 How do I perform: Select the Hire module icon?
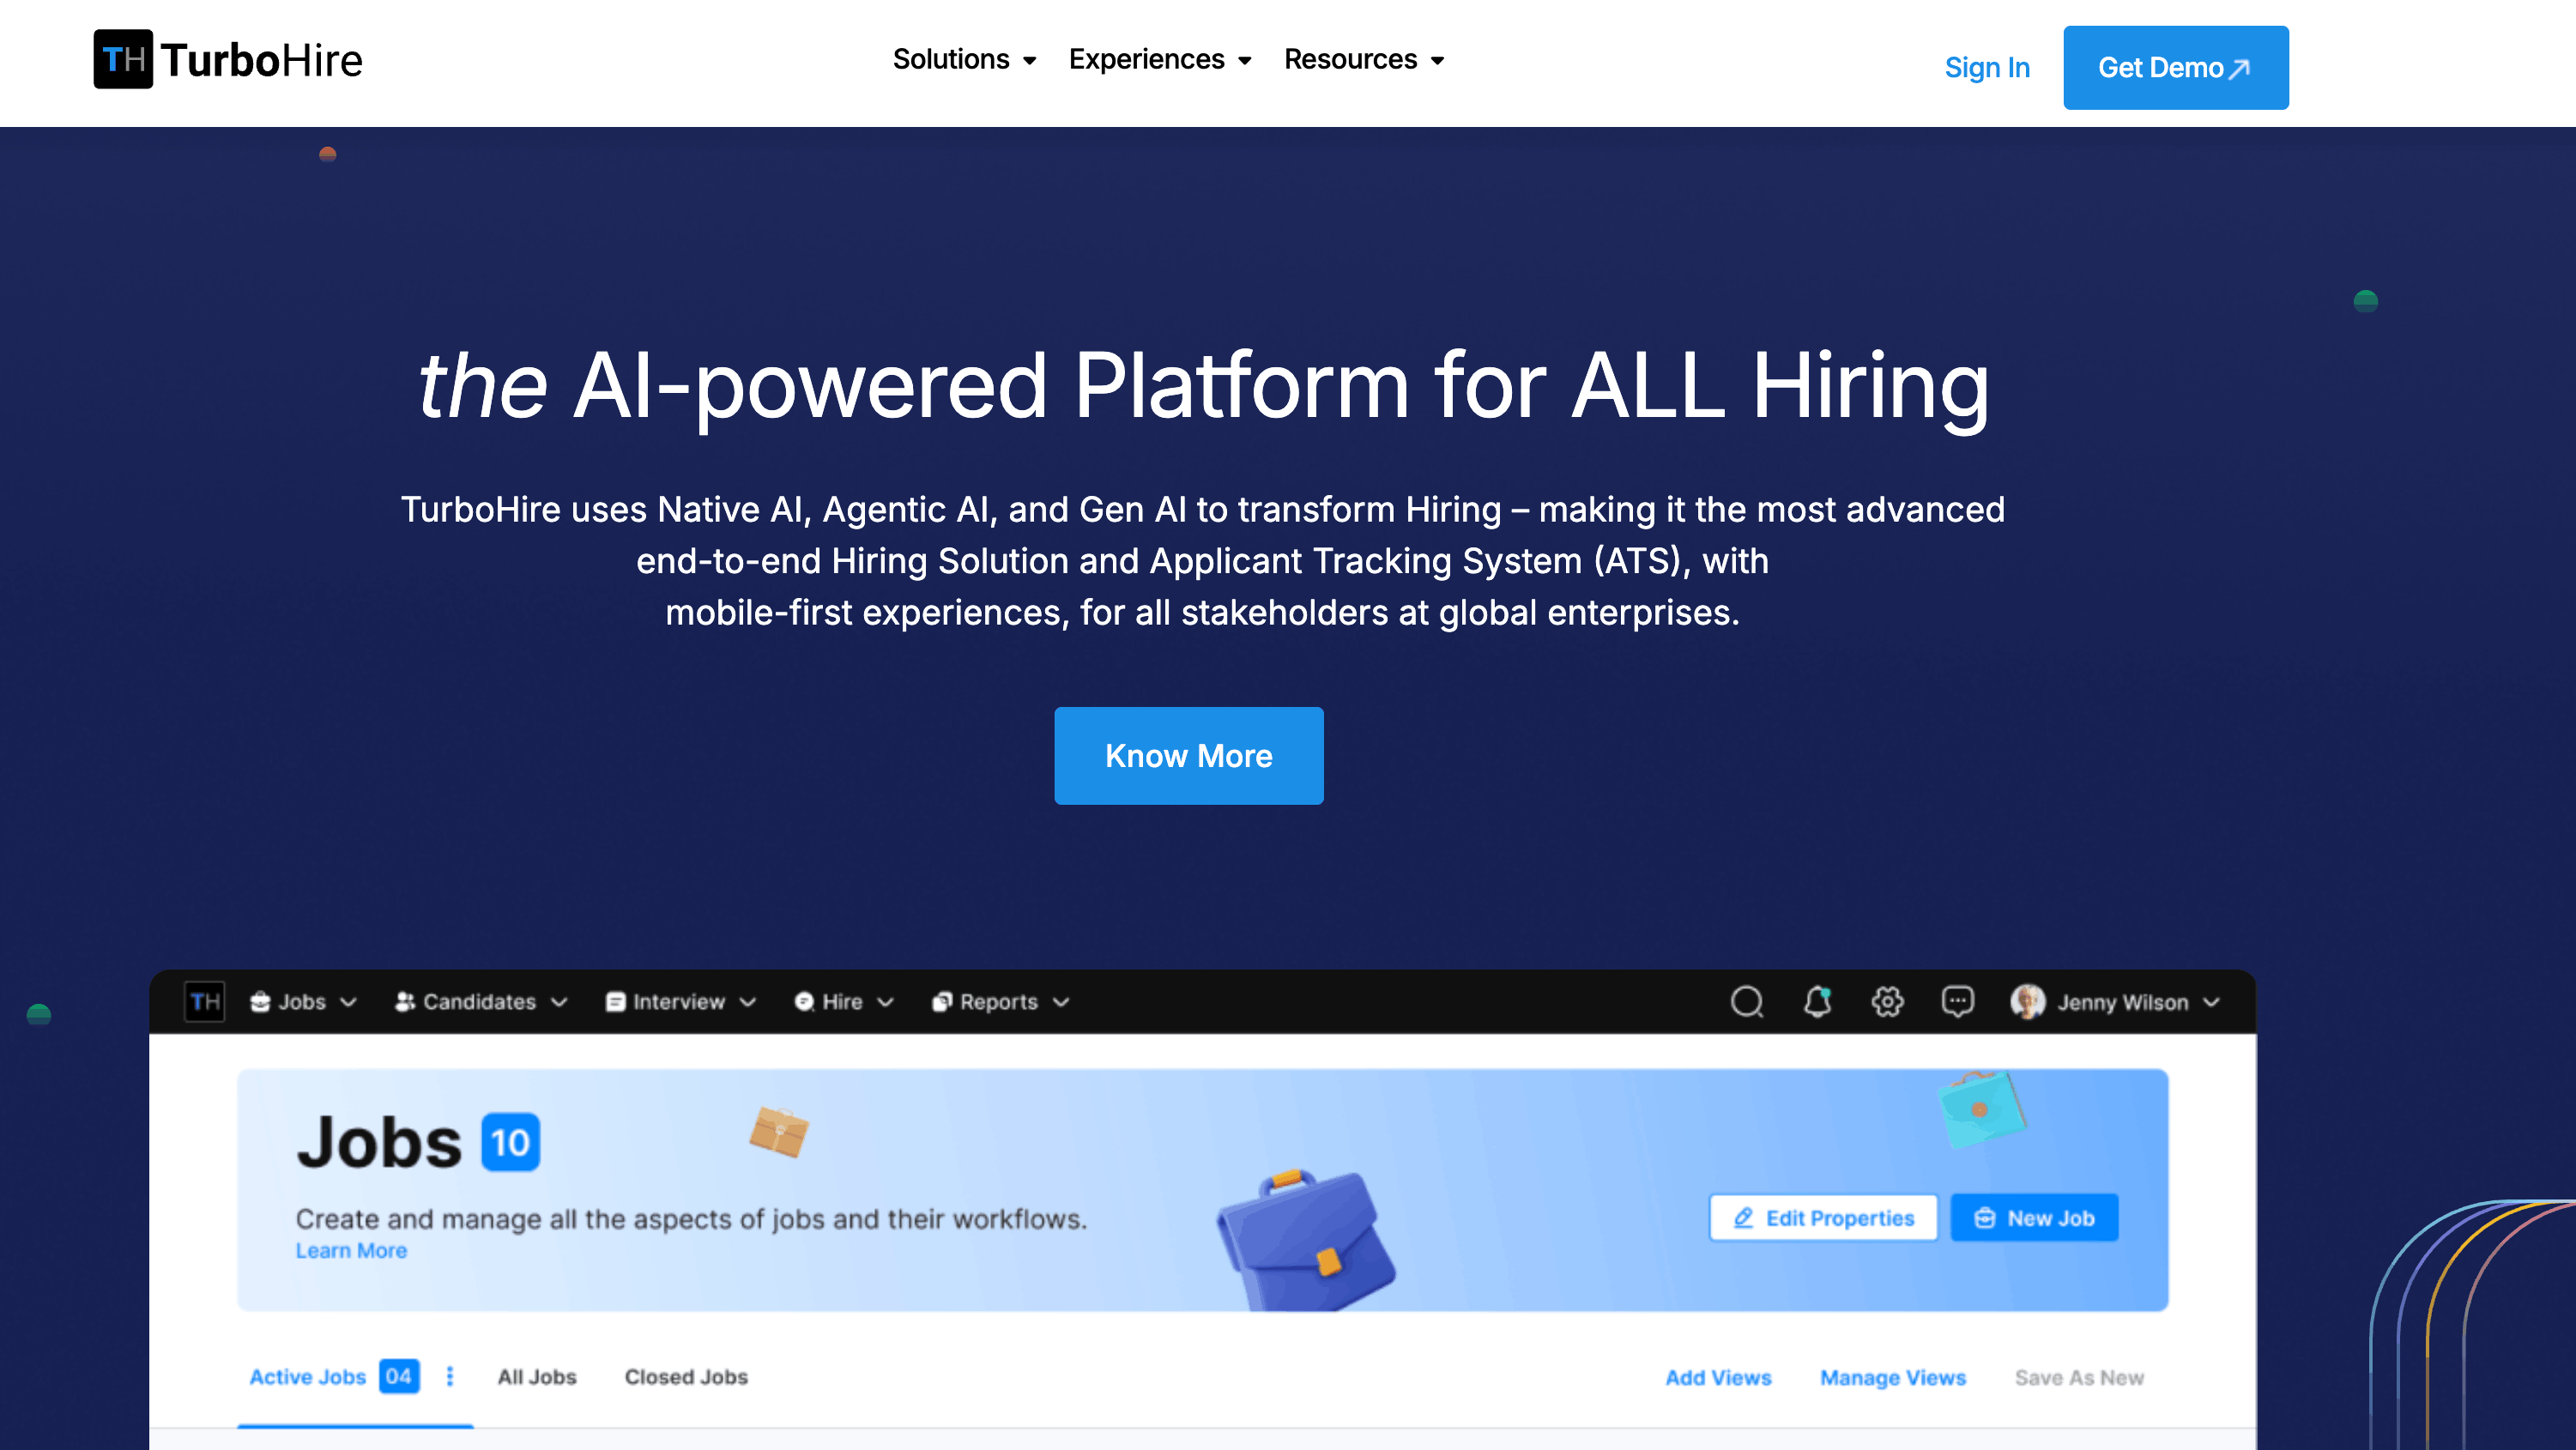point(803,1001)
